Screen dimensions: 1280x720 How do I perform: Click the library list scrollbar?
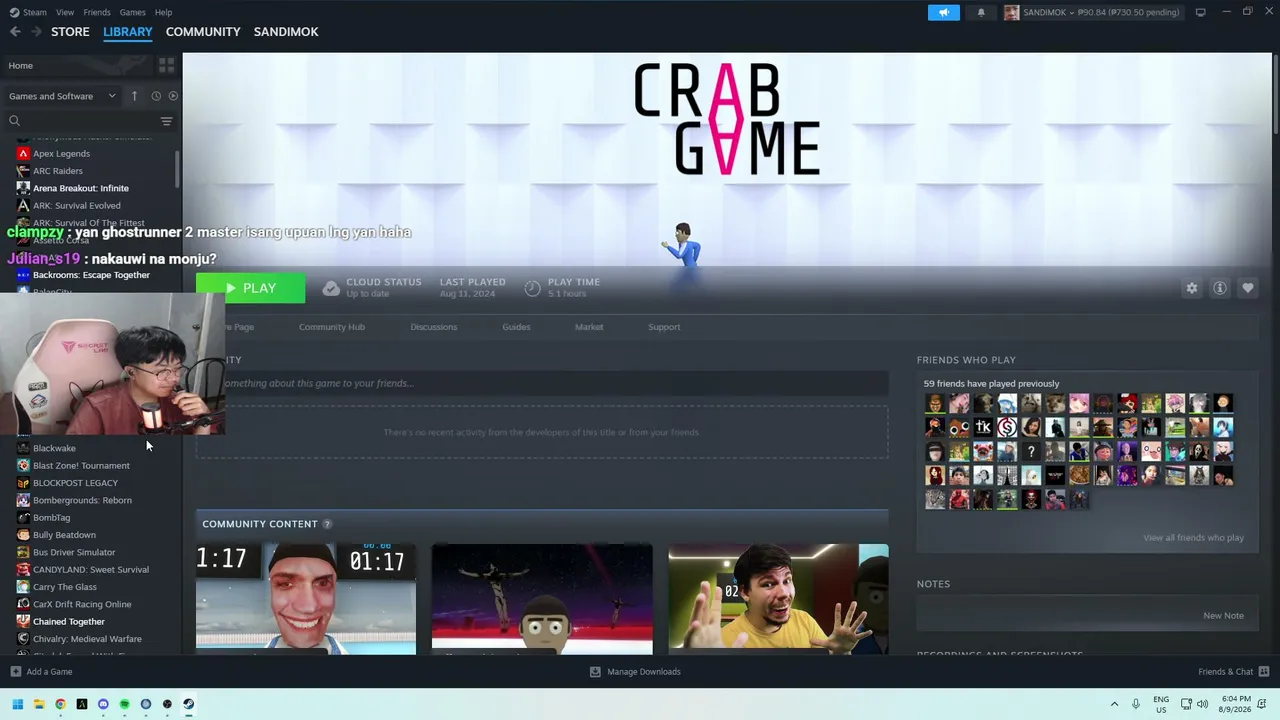tap(178, 170)
